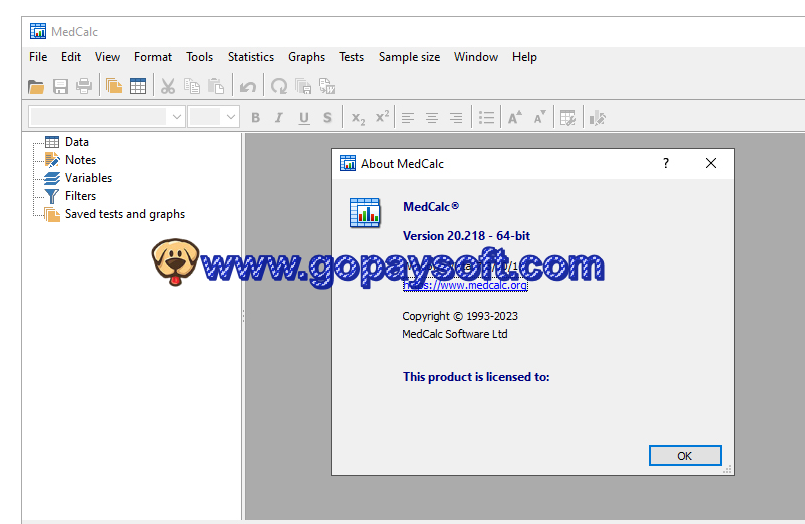The image size is (805, 524).
Task: Click the format graph icon
Action: (598, 118)
